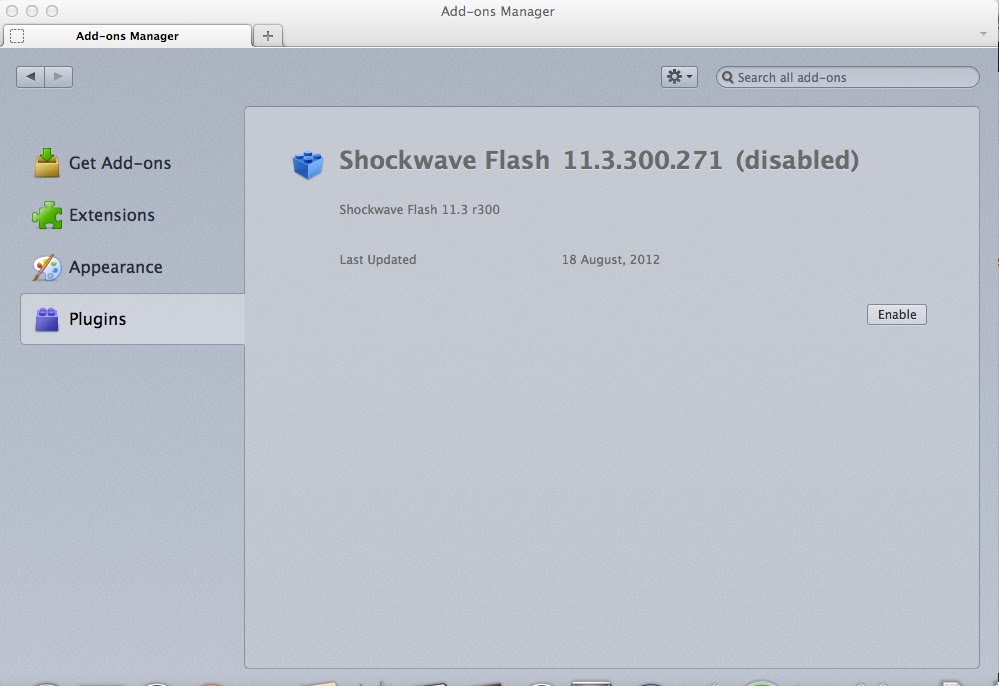Select the Add-ons Manager browser tab
This screenshot has width=999, height=686.
[127, 36]
